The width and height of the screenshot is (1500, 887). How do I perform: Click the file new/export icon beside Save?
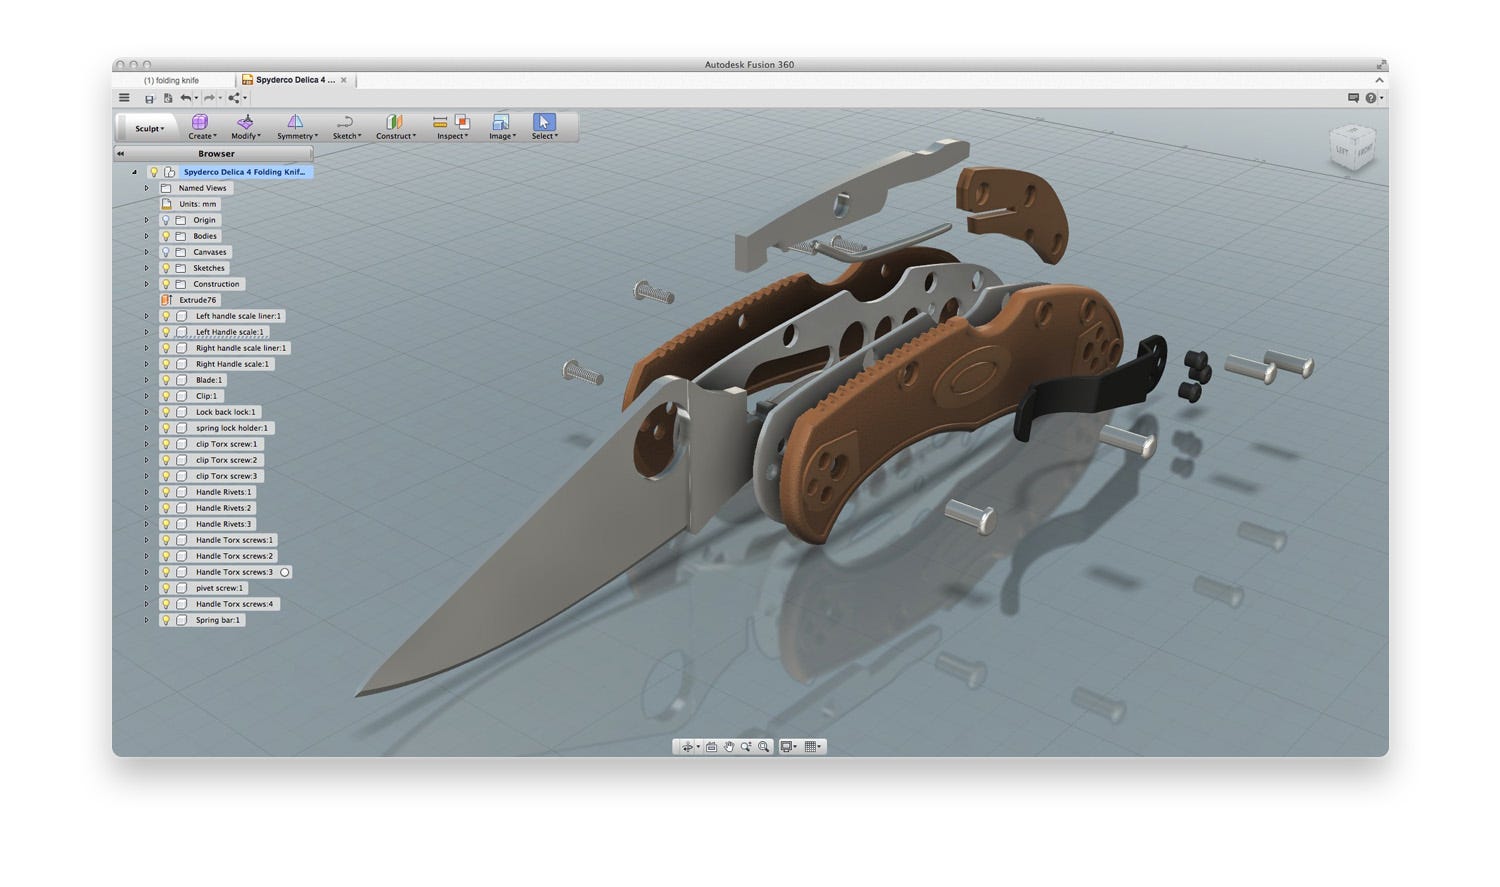168,98
